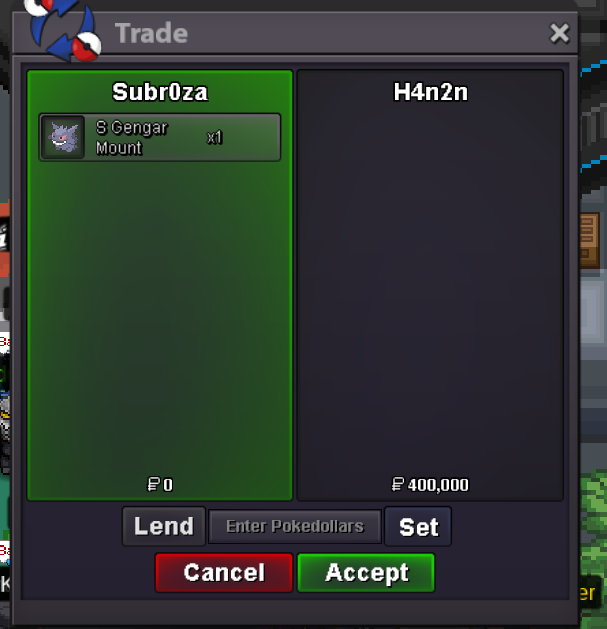Click the Set button
The width and height of the screenshot is (607, 629).
[x=418, y=527]
